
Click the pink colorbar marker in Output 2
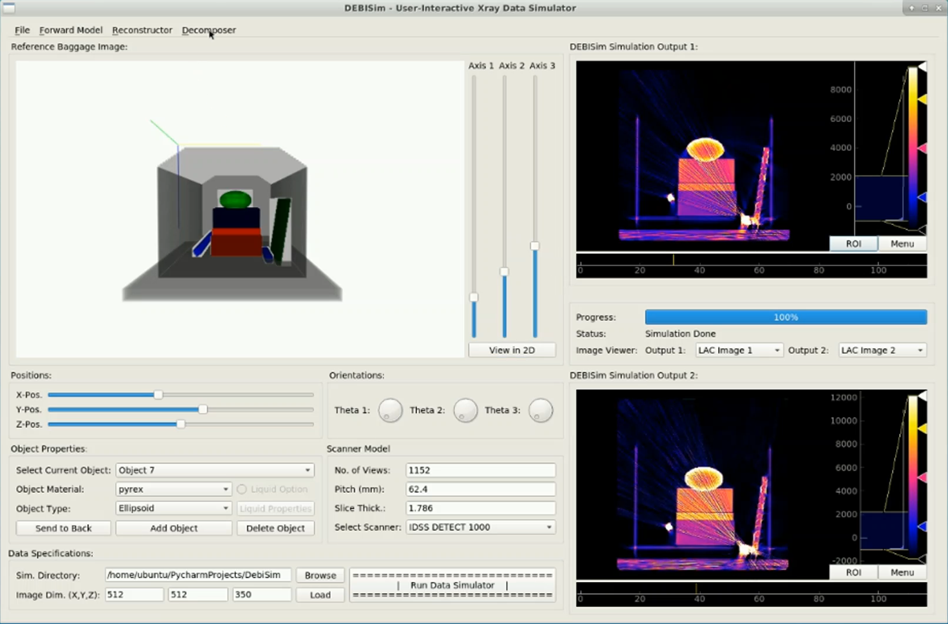pos(921,478)
